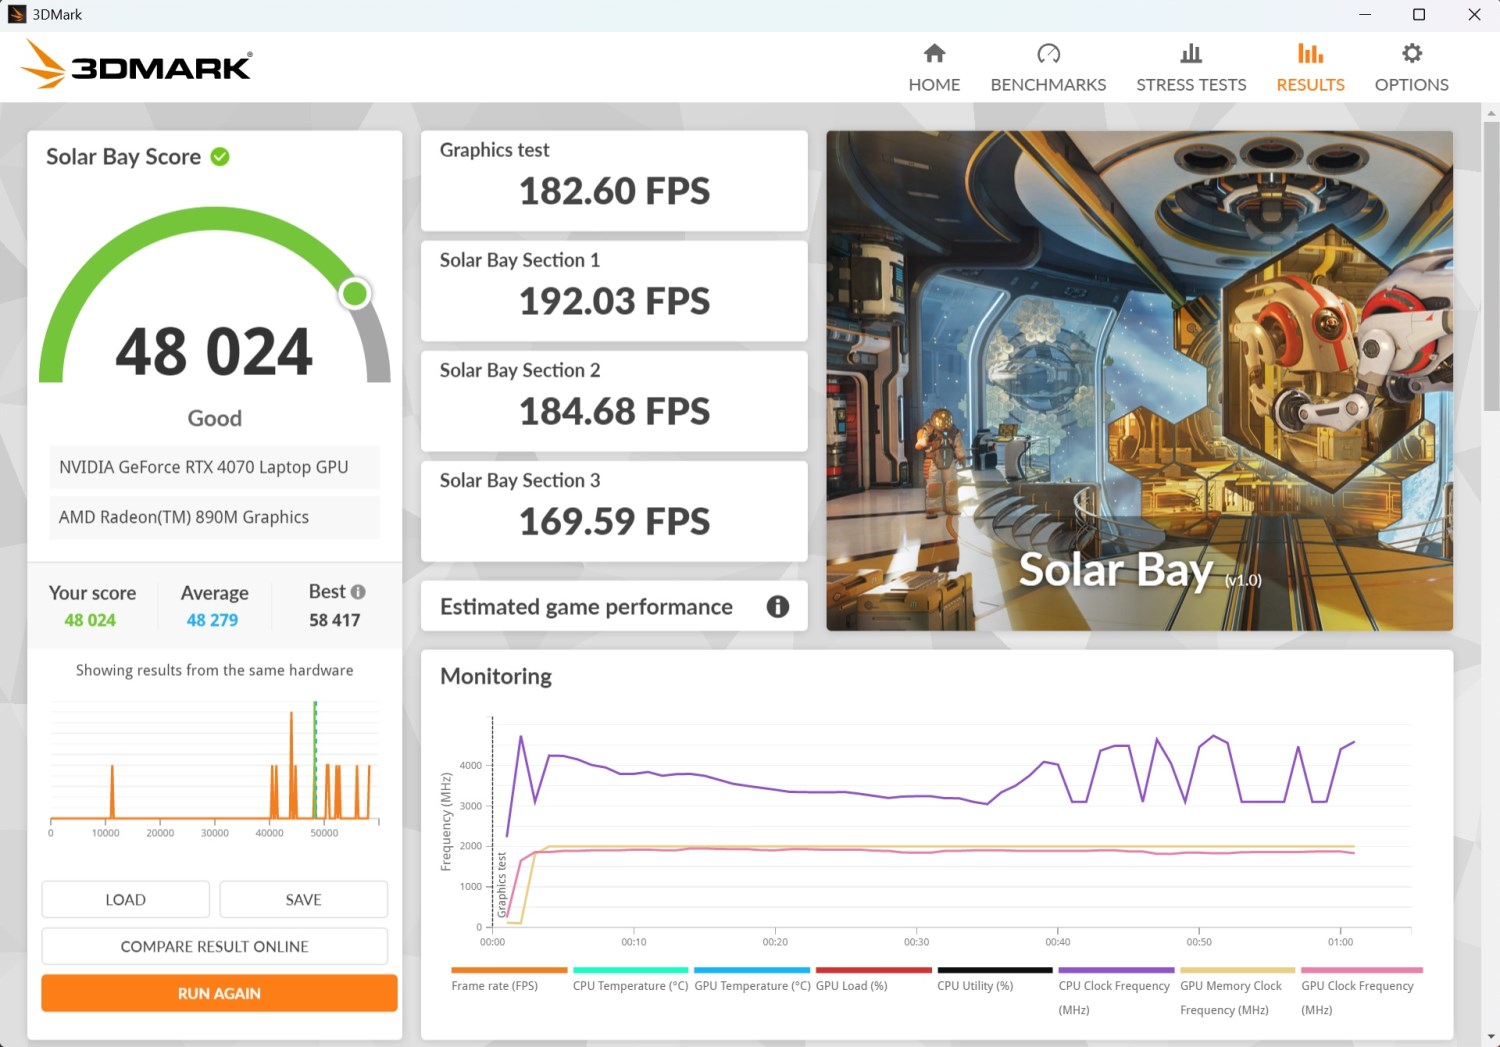Viewport: 1500px width, 1047px height.
Task: Toggle GPU Temperature legend series
Action: point(752,980)
